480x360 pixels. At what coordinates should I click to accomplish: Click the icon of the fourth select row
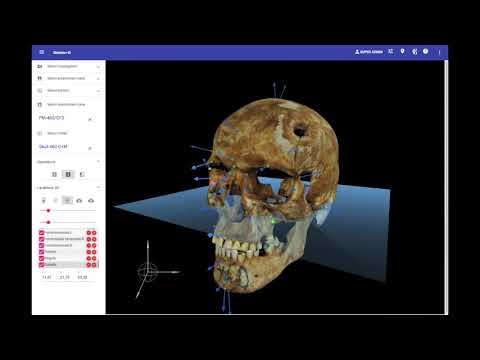(40, 105)
